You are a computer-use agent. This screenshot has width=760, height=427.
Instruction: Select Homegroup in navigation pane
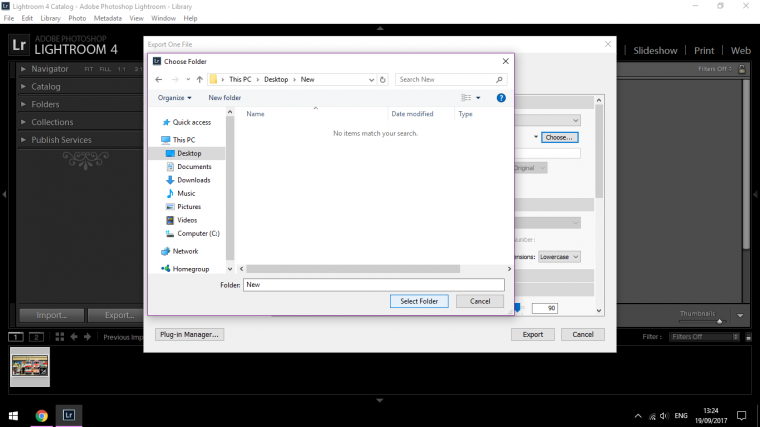[185, 269]
